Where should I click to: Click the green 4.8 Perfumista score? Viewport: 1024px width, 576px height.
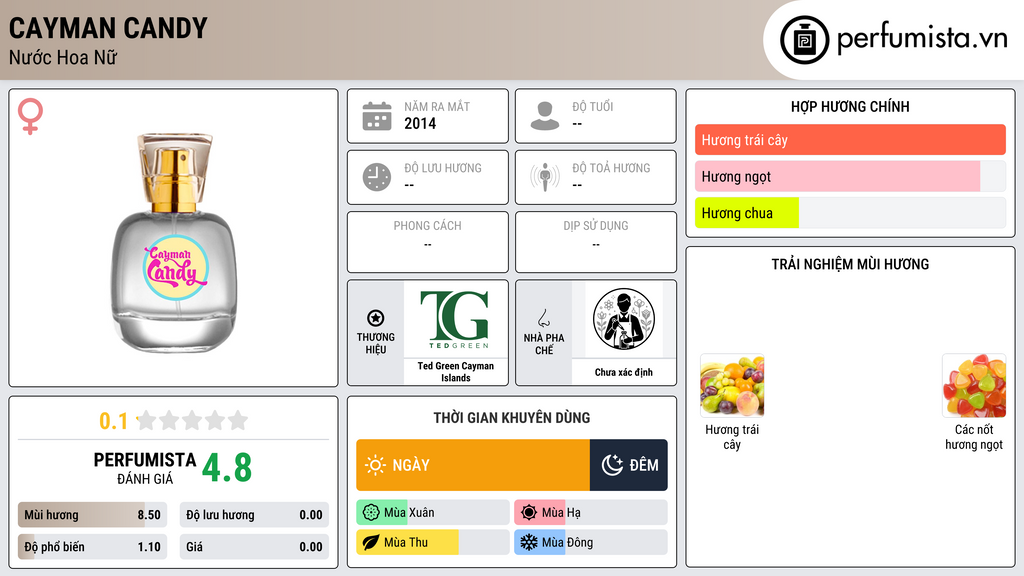(x=227, y=468)
